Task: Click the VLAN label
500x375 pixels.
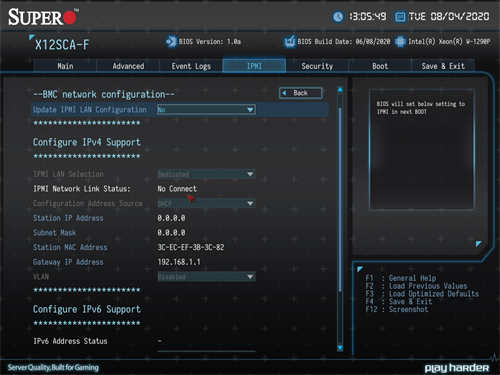Action: [x=41, y=277]
